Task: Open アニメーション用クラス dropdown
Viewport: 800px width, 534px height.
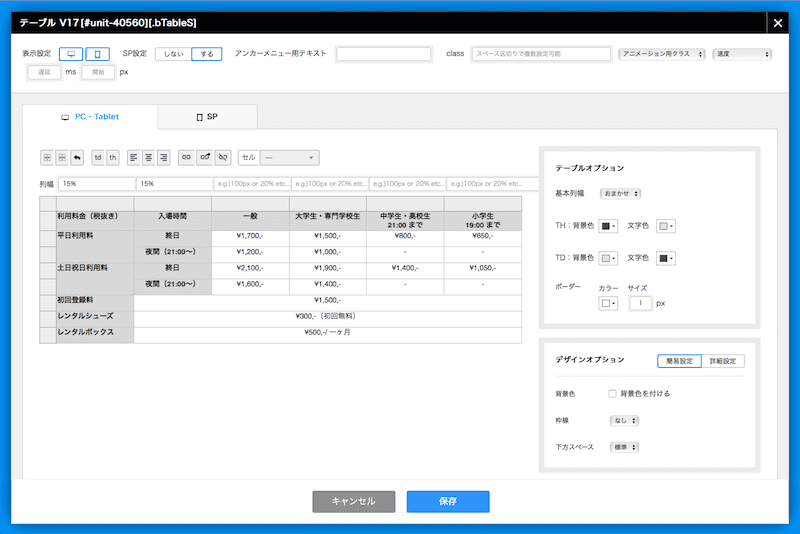Action: pyautogui.click(x=662, y=54)
